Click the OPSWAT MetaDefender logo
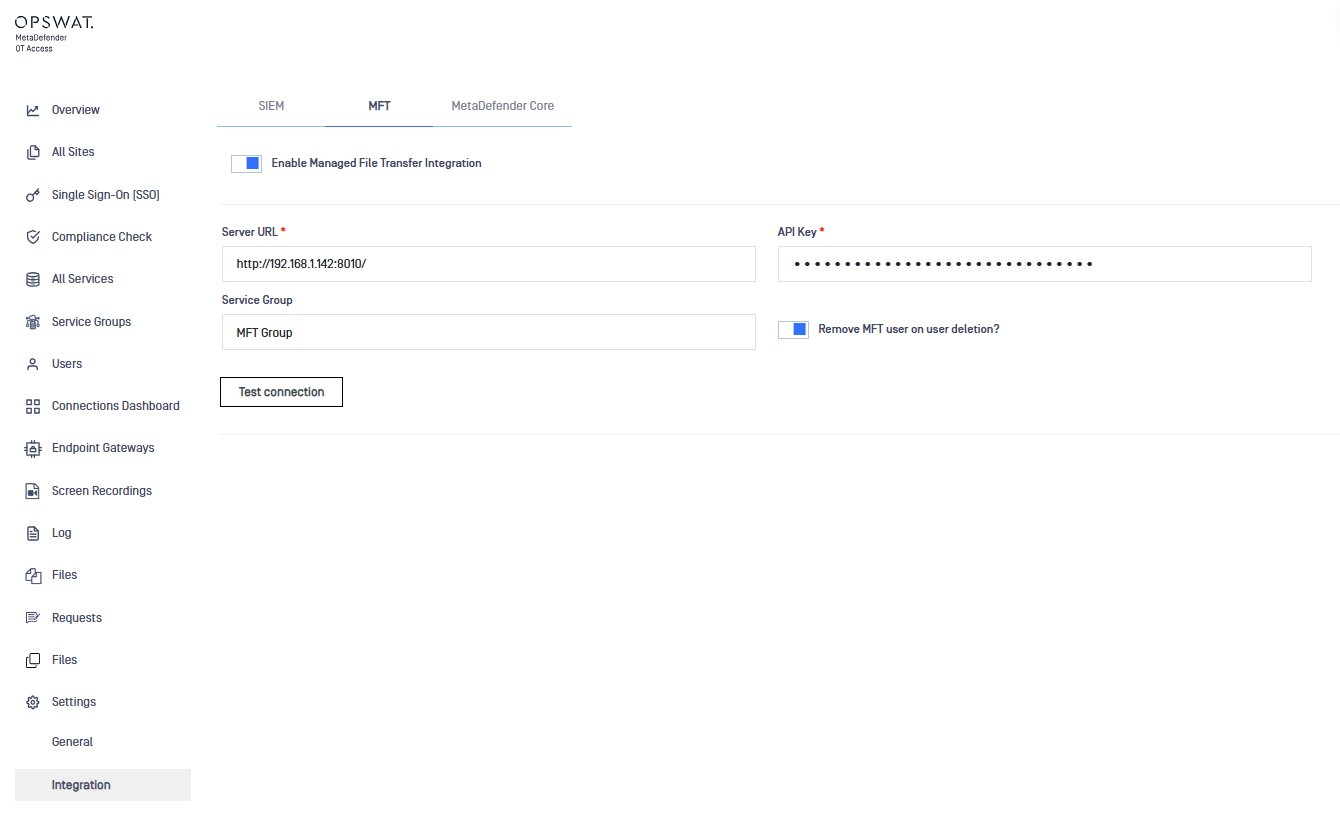This screenshot has width=1340, height=825. point(54,33)
